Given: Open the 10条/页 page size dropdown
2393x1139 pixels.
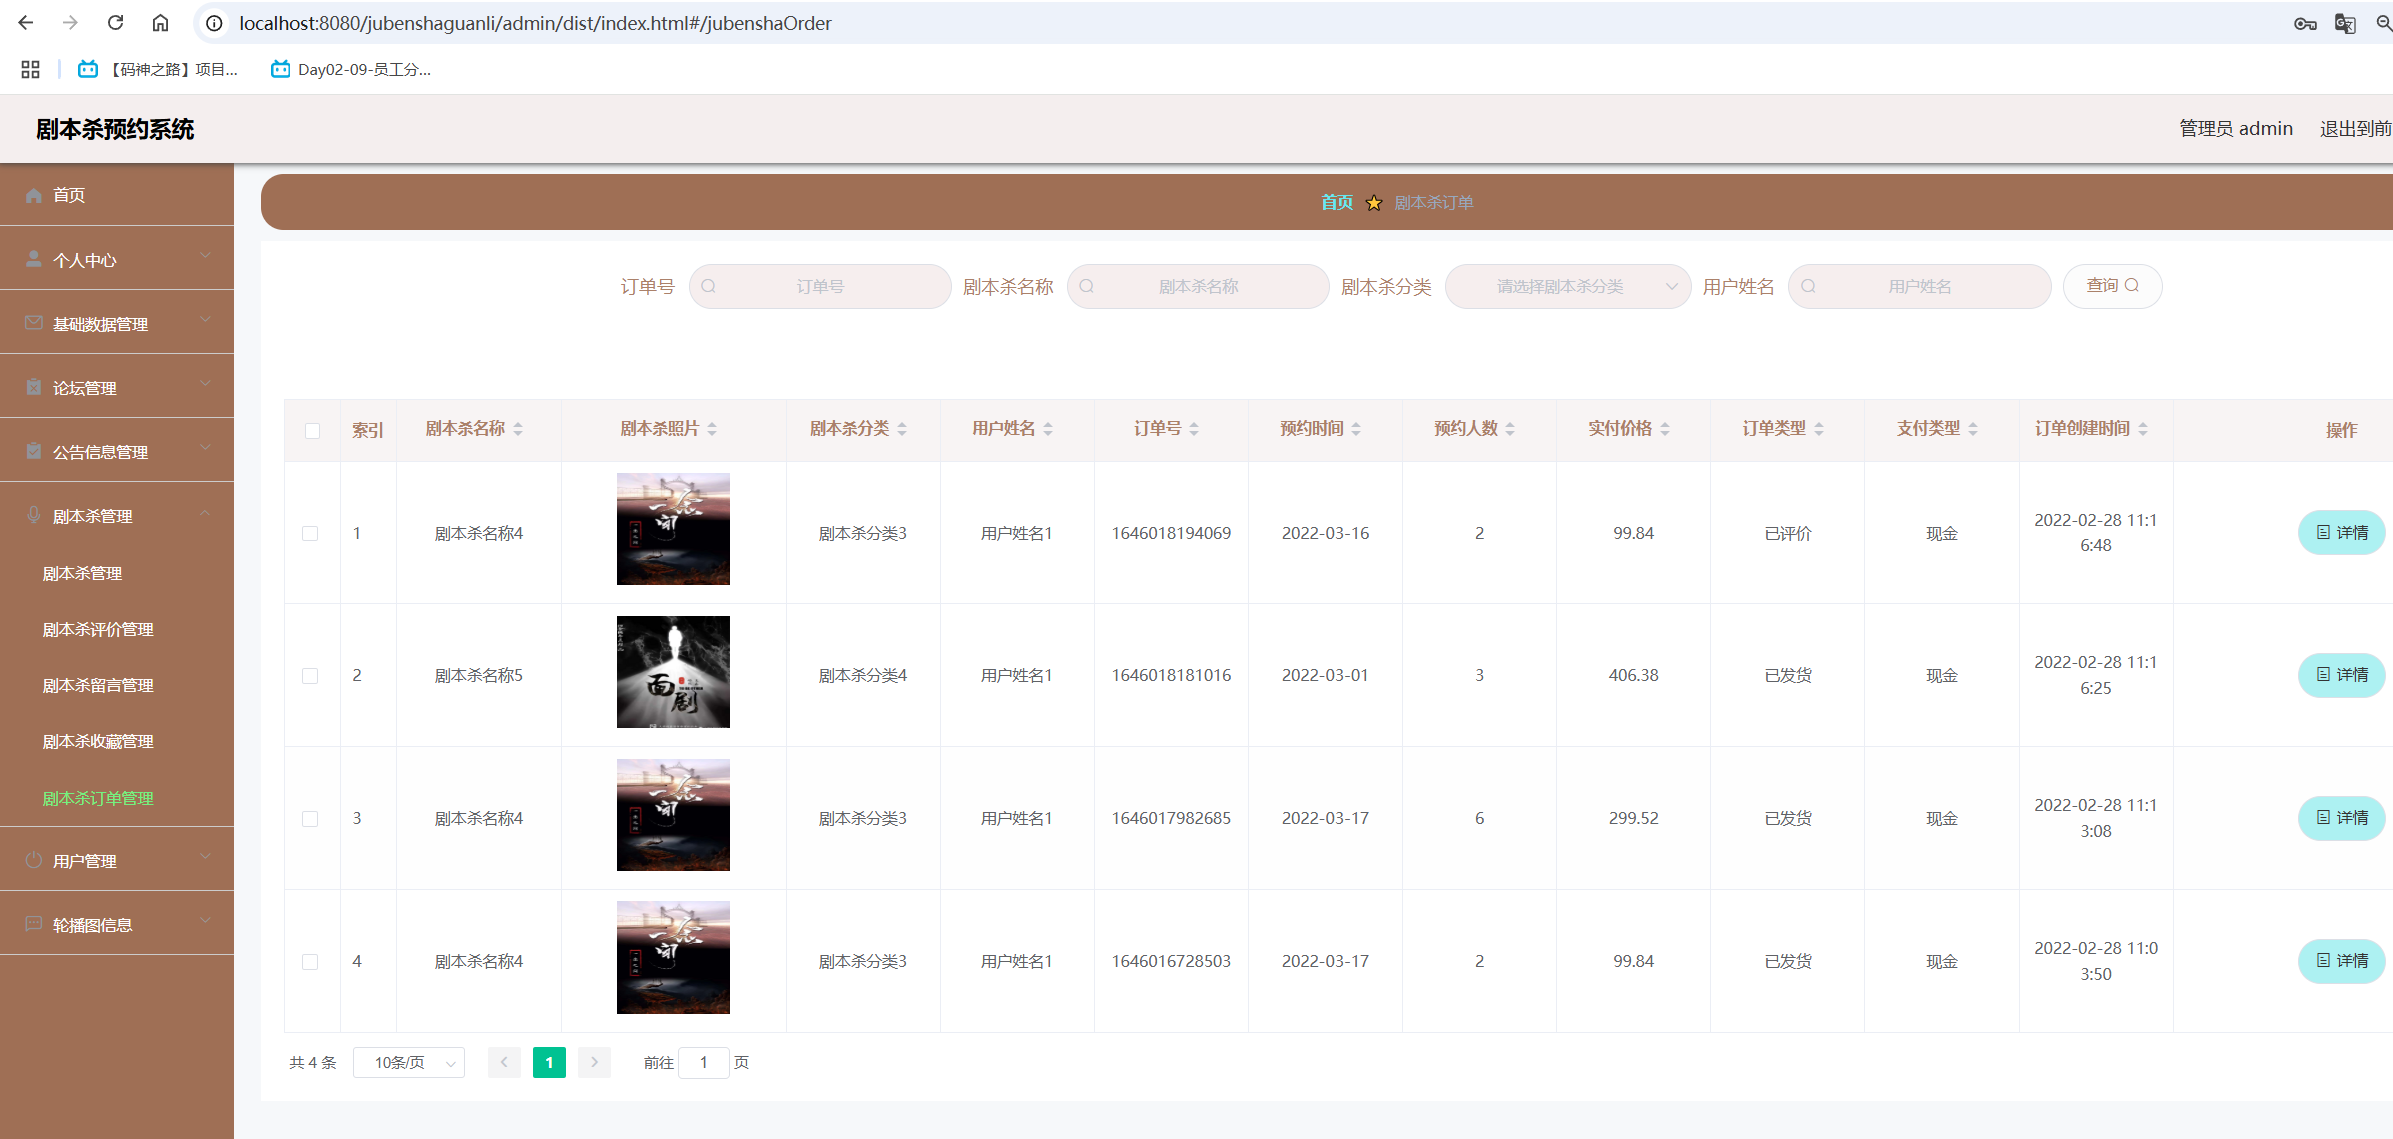Looking at the screenshot, I should pos(408,1062).
